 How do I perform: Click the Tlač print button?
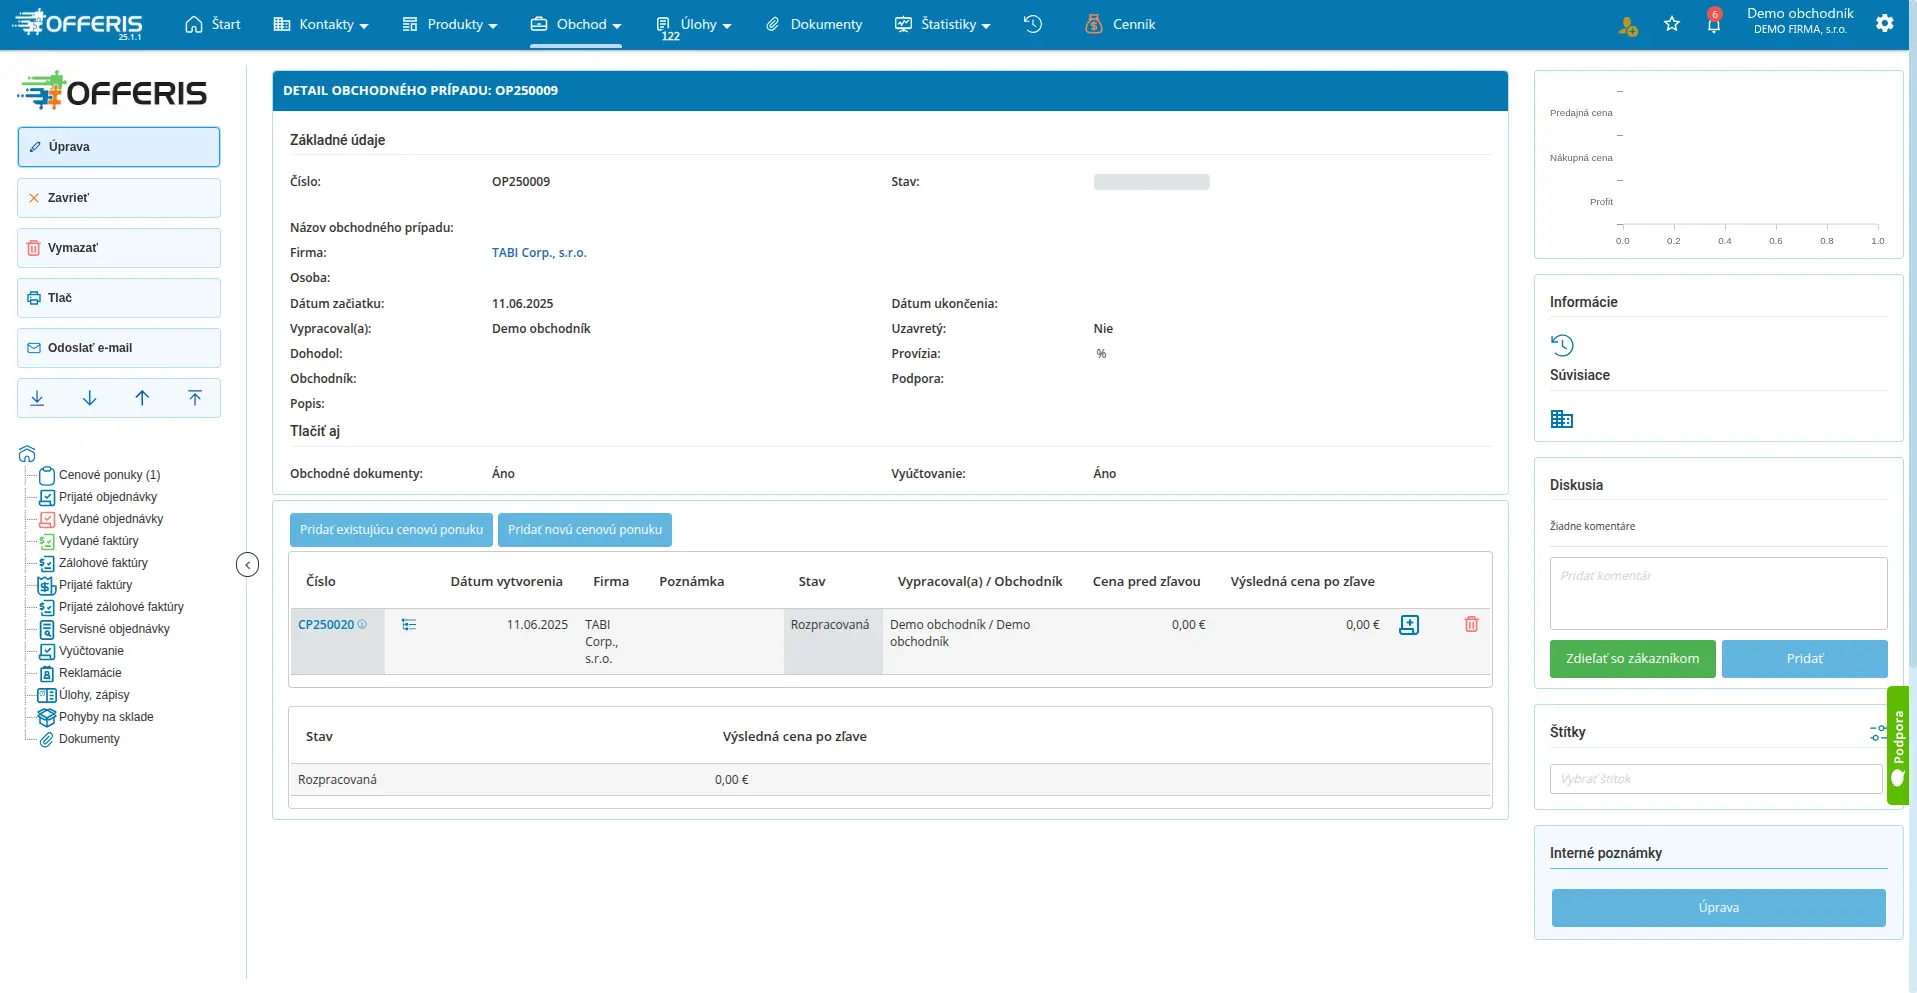pos(119,298)
